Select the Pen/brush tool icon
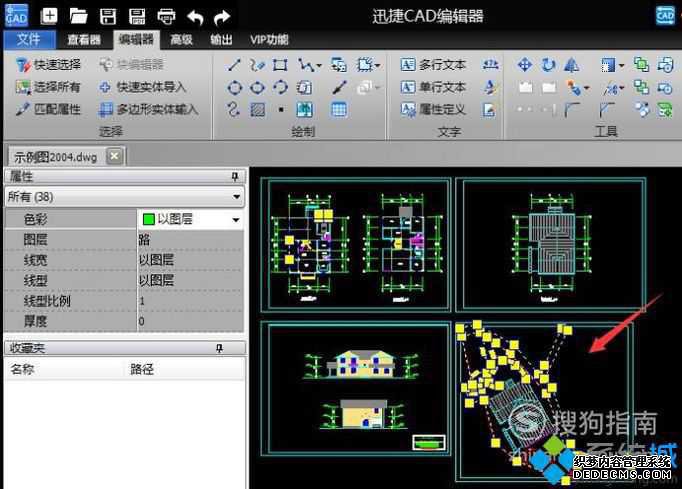The image size is (682, 489). pos(339,87)
